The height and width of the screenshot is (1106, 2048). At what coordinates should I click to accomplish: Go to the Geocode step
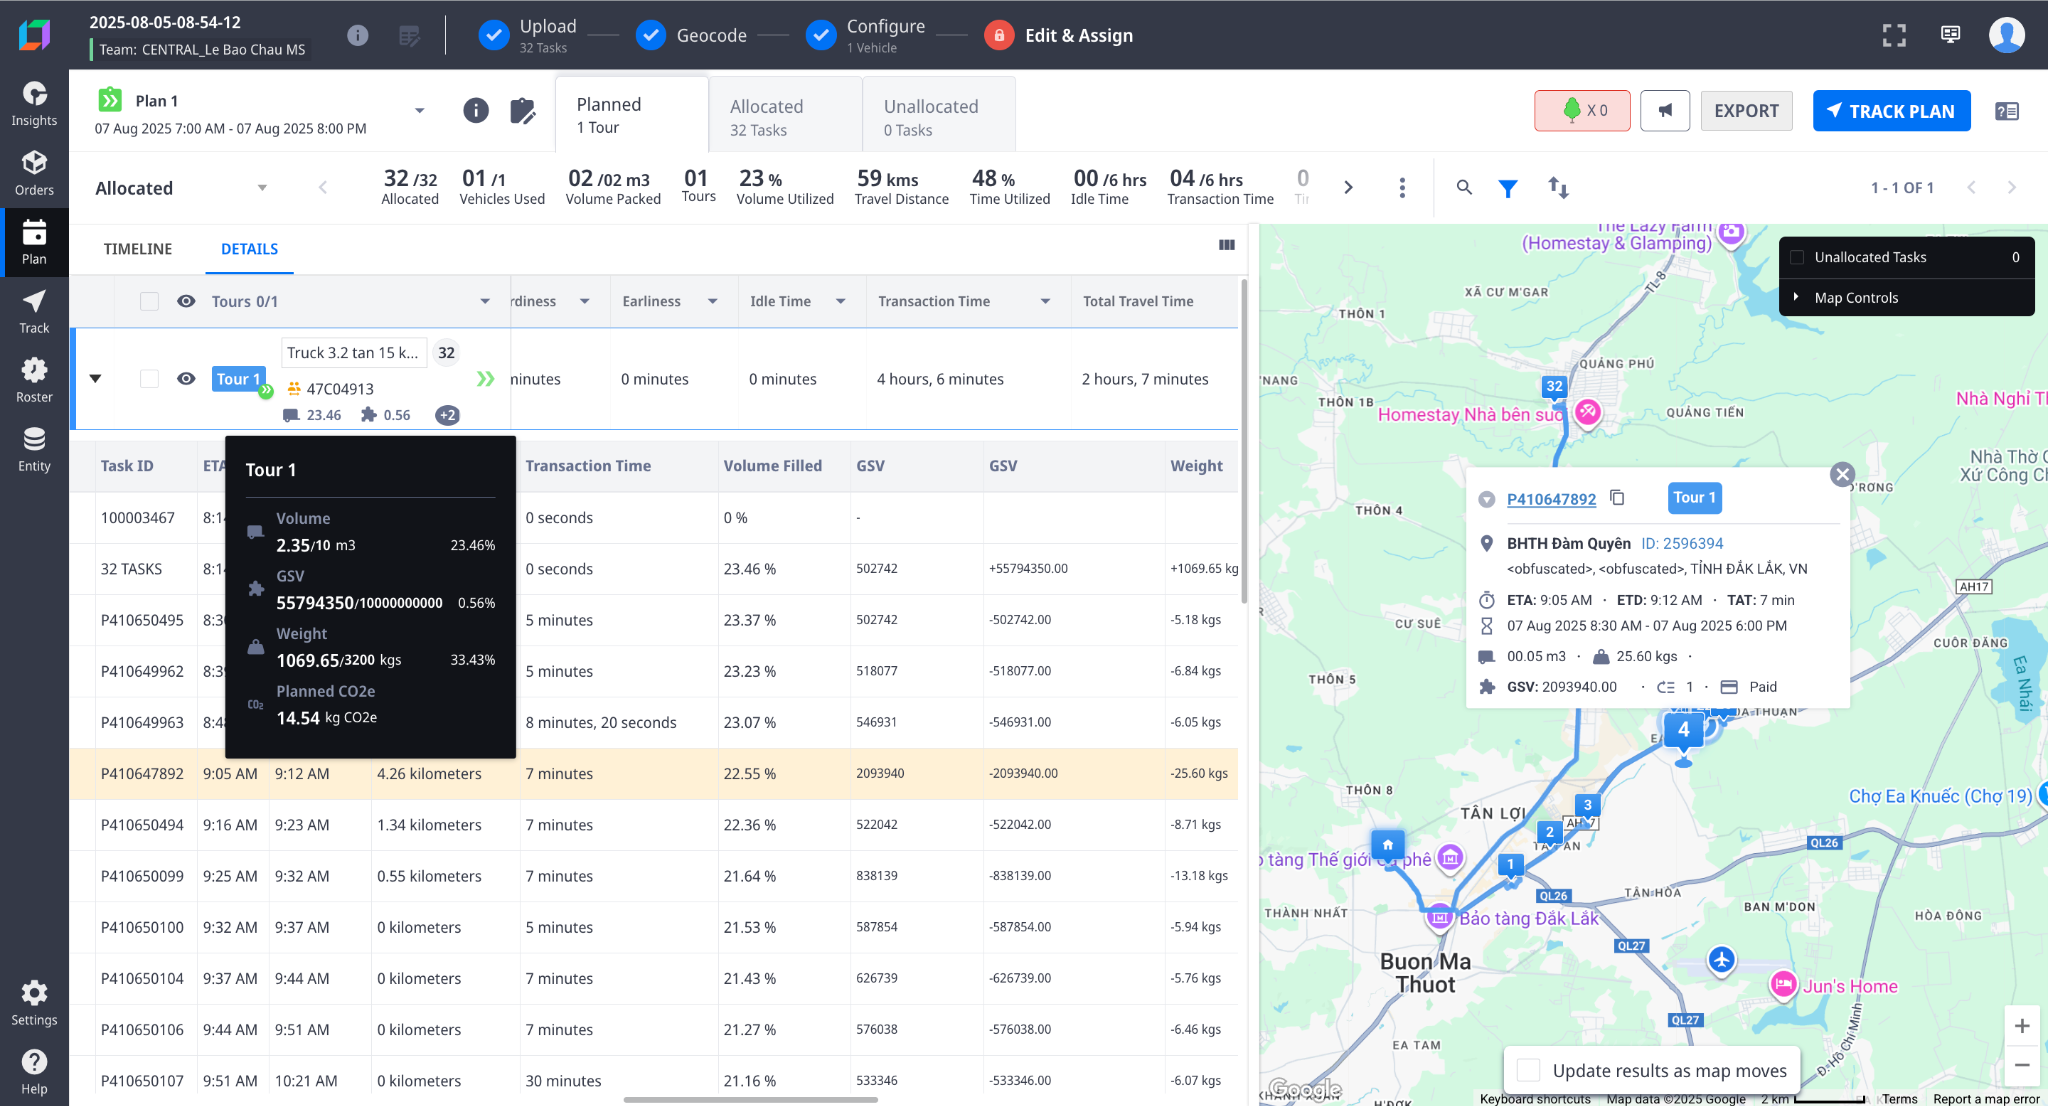click(691, 35)
